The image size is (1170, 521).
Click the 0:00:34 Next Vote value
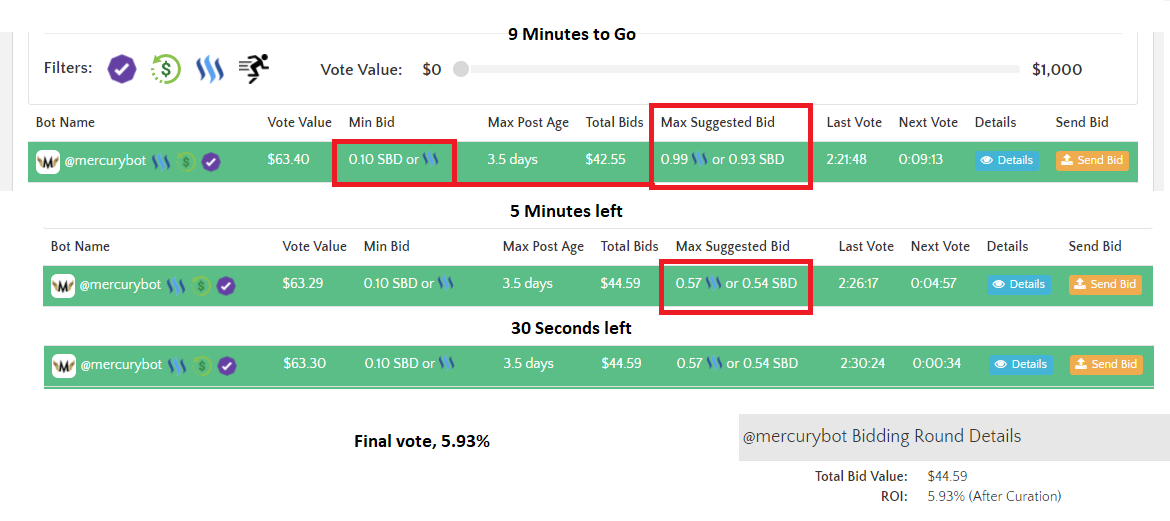coord(936,364)
